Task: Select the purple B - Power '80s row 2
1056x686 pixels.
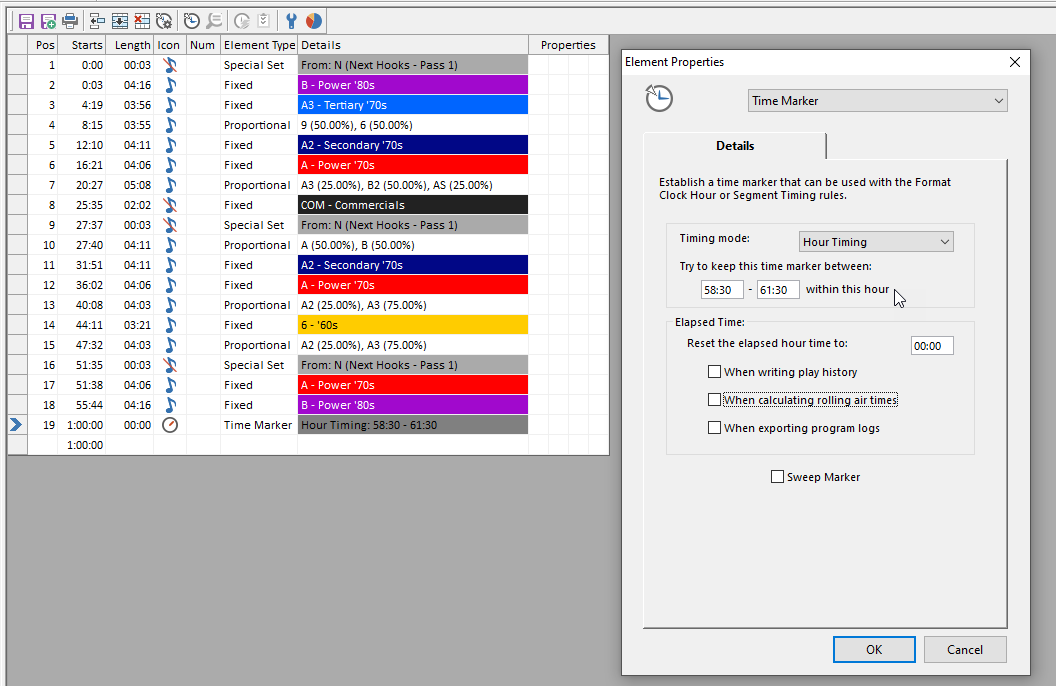Action: pyautogui.click(x=413, y=85)
